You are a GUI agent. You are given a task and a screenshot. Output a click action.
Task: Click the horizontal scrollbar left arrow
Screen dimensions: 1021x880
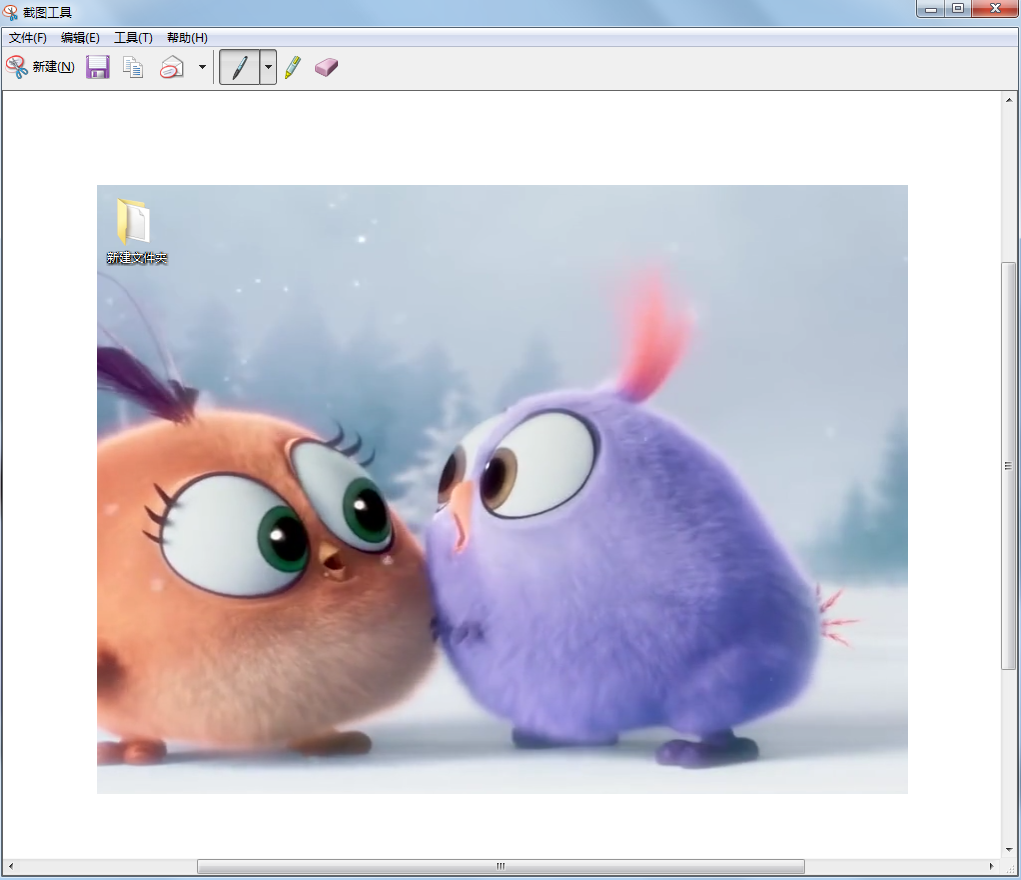(10, 866)
